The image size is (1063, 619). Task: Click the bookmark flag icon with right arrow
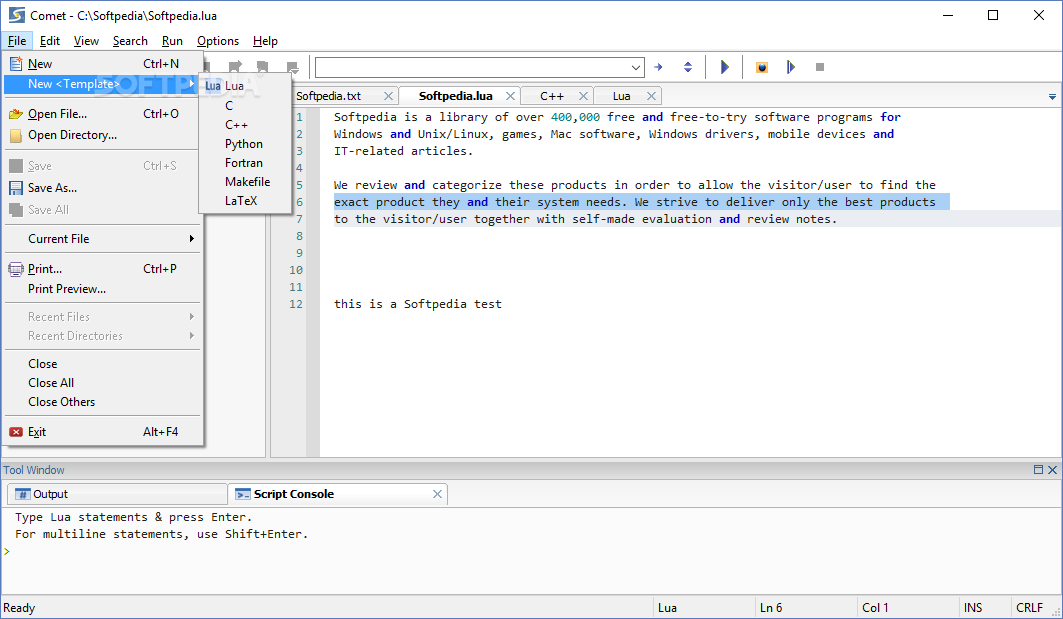235,66
